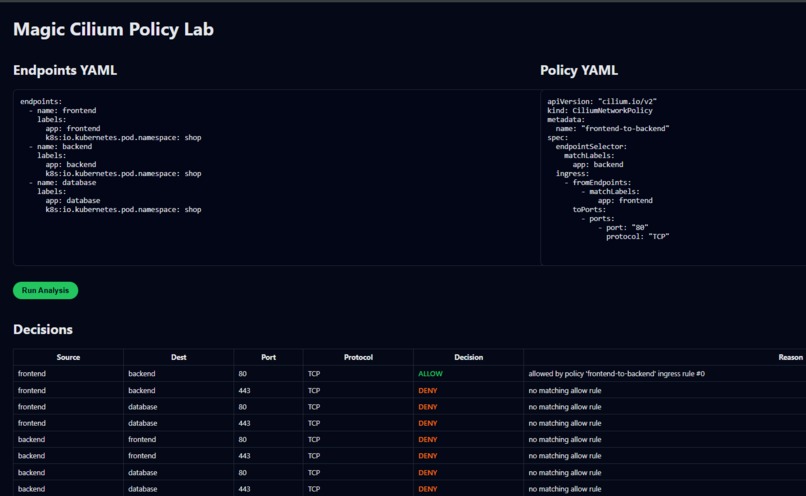
Task: Click the 'kind: CiliumNetworkPolicy' line
Action: point(600,111)
